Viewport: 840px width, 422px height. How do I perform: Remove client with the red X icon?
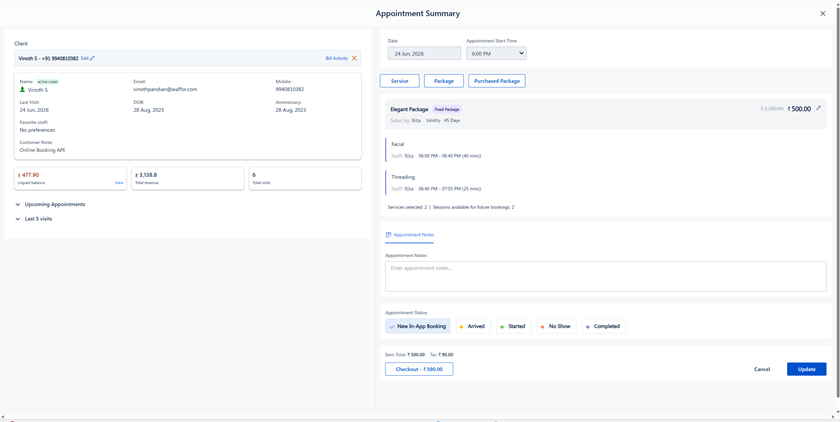[354, 58]
